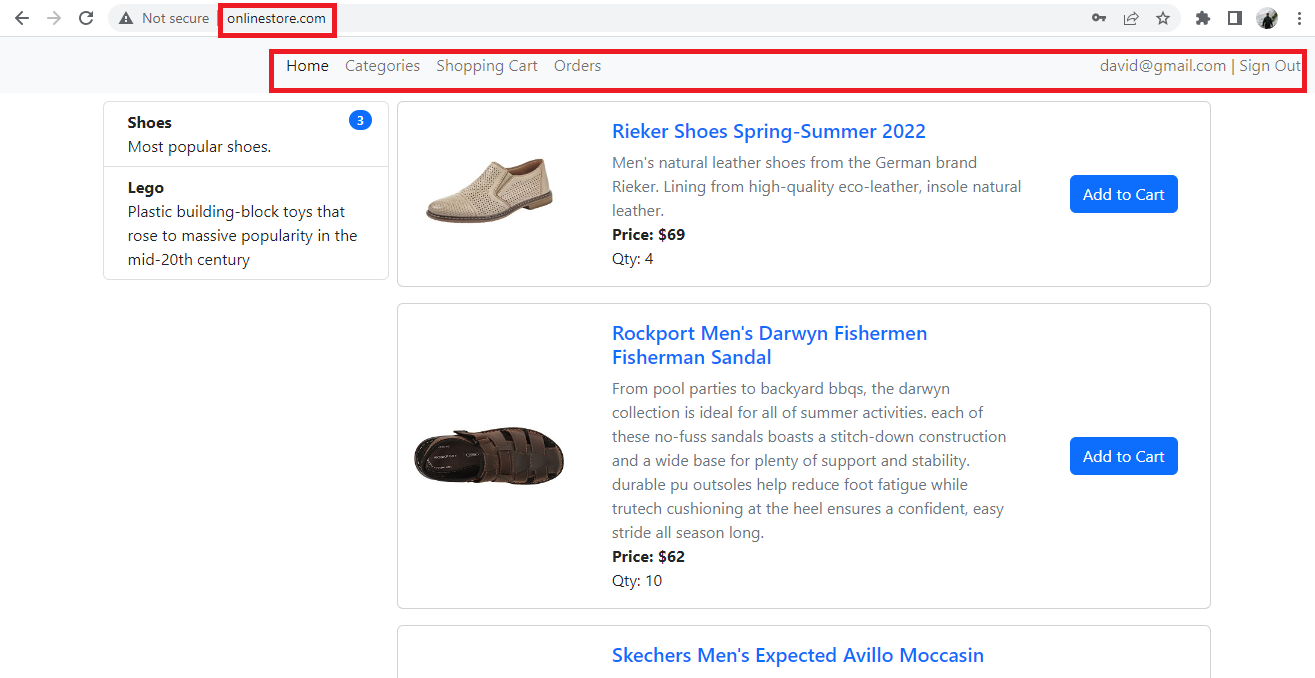Screen dimensions: 1315x678
Task: Bookmark this page with star icon
Action: (1163, 18)
